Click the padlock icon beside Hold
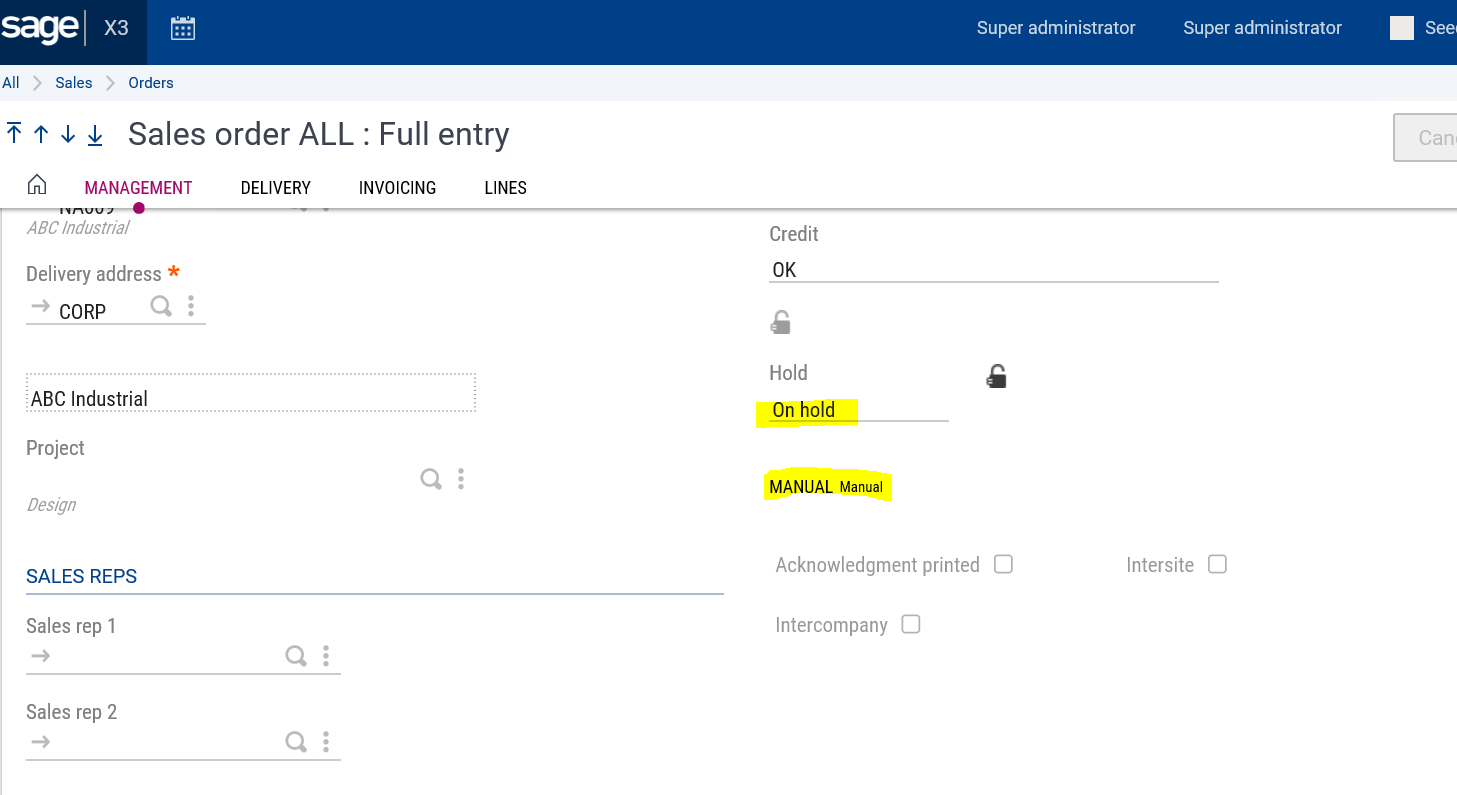 [x=996, y=376]
